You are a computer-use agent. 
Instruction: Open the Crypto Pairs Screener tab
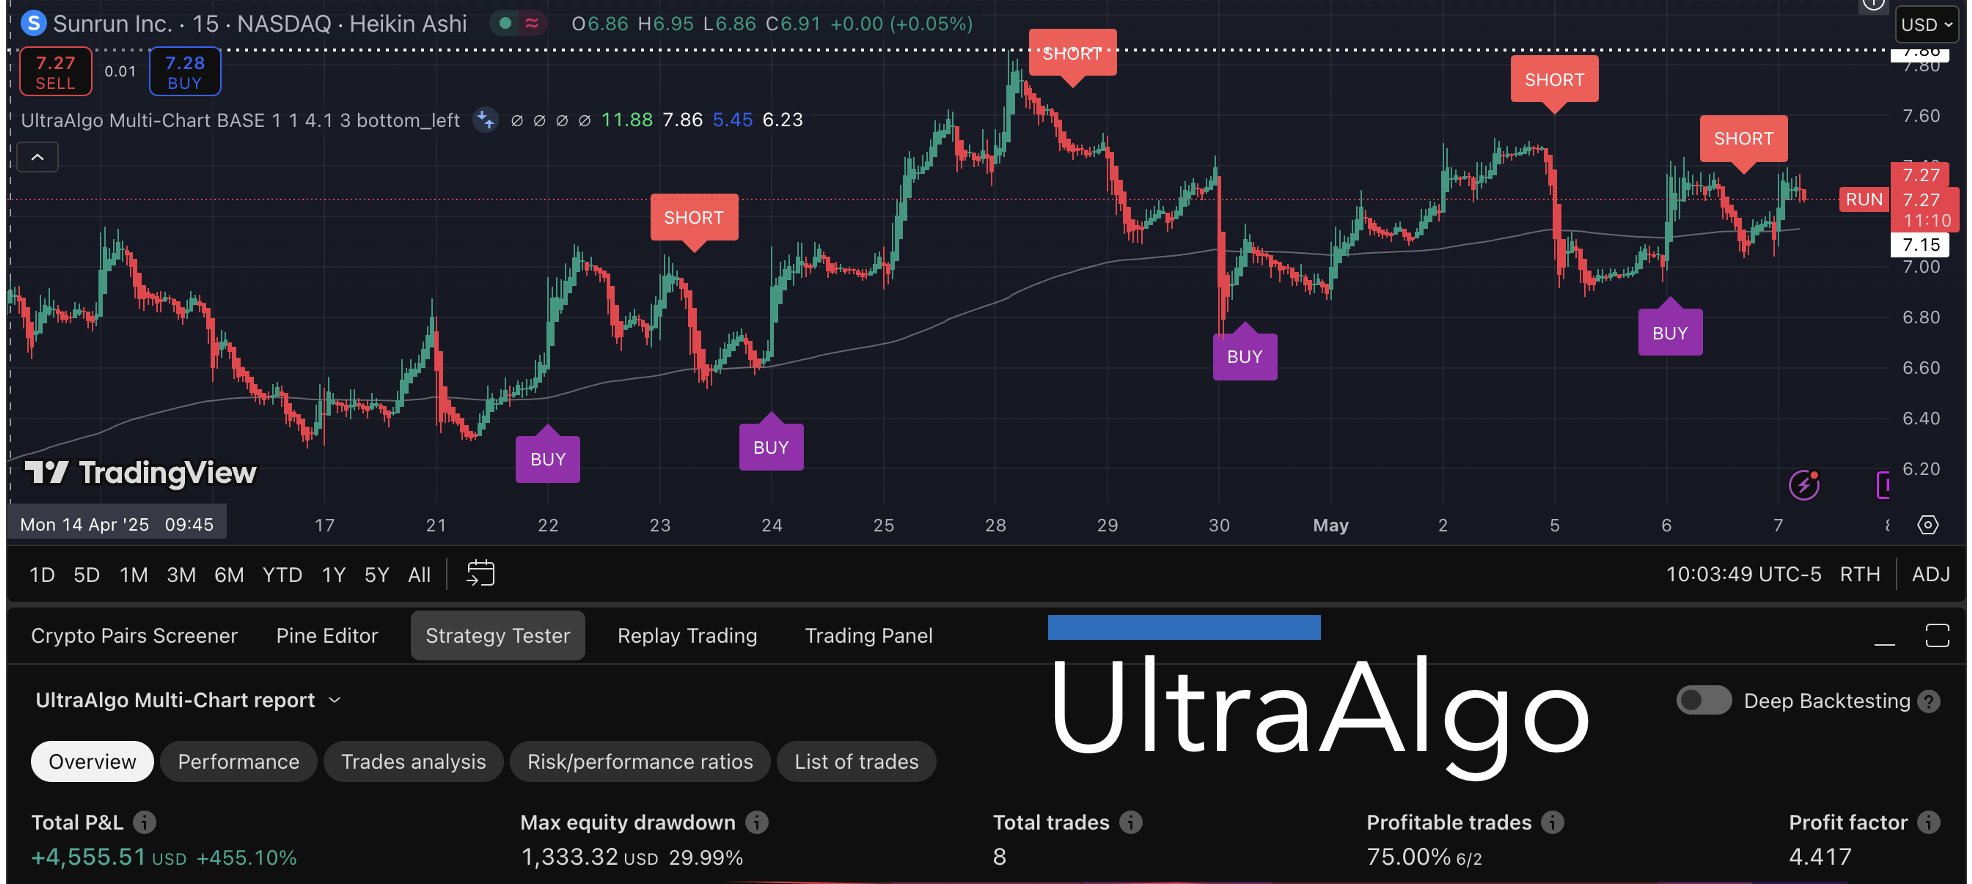click(134, 636)
